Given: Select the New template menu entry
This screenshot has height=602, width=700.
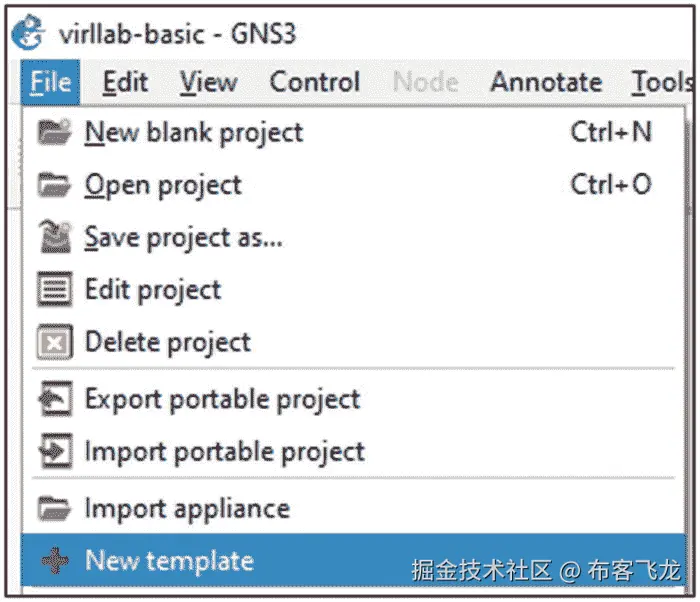Looking at the screenshot, I should point(170,561).
